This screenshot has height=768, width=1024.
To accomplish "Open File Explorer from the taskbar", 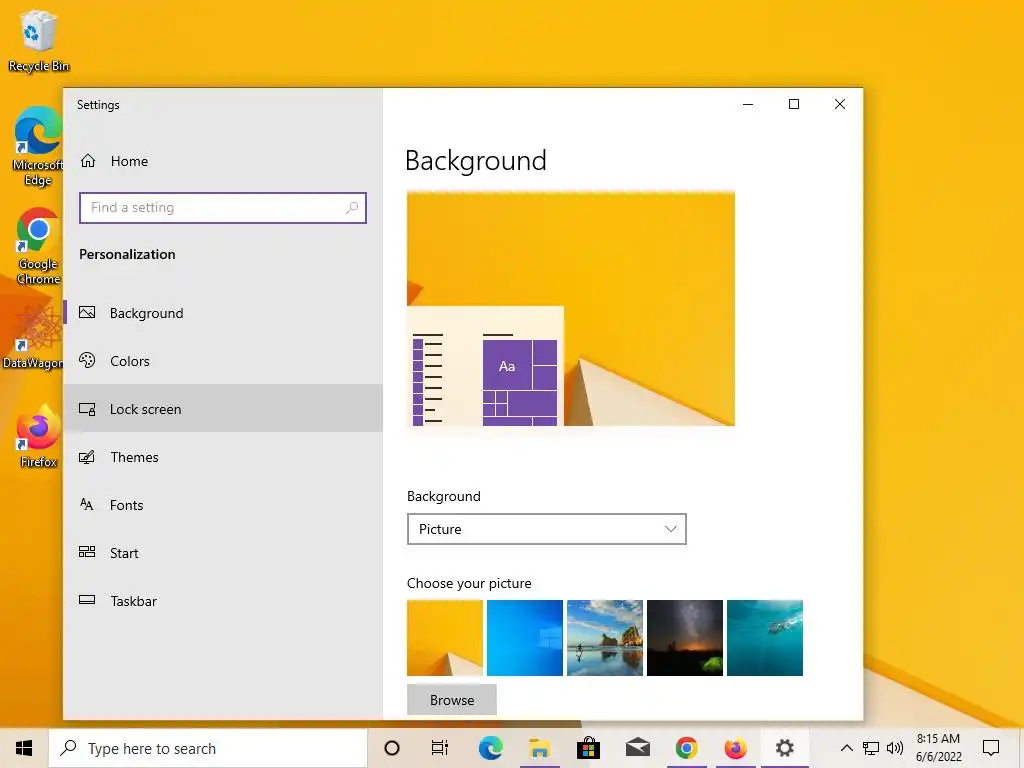I will (539, 748).
